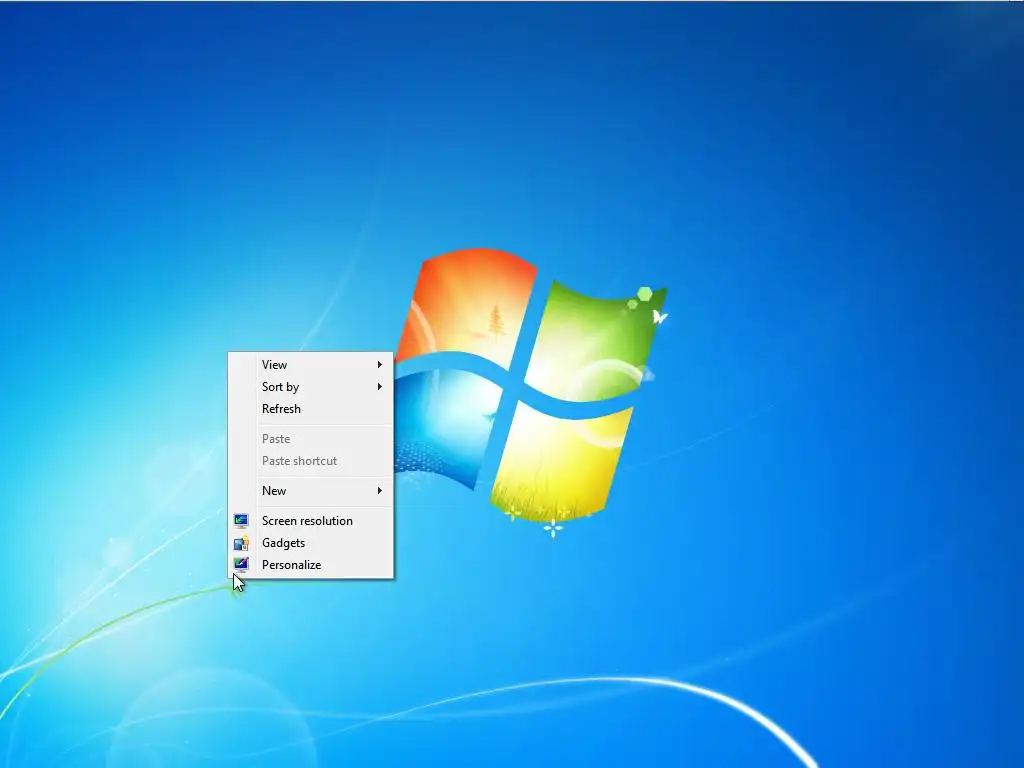Click the Screen resolution monitor icon
Image resolution: width=1024 pixels, height=768 pixels.
(241, 520)
